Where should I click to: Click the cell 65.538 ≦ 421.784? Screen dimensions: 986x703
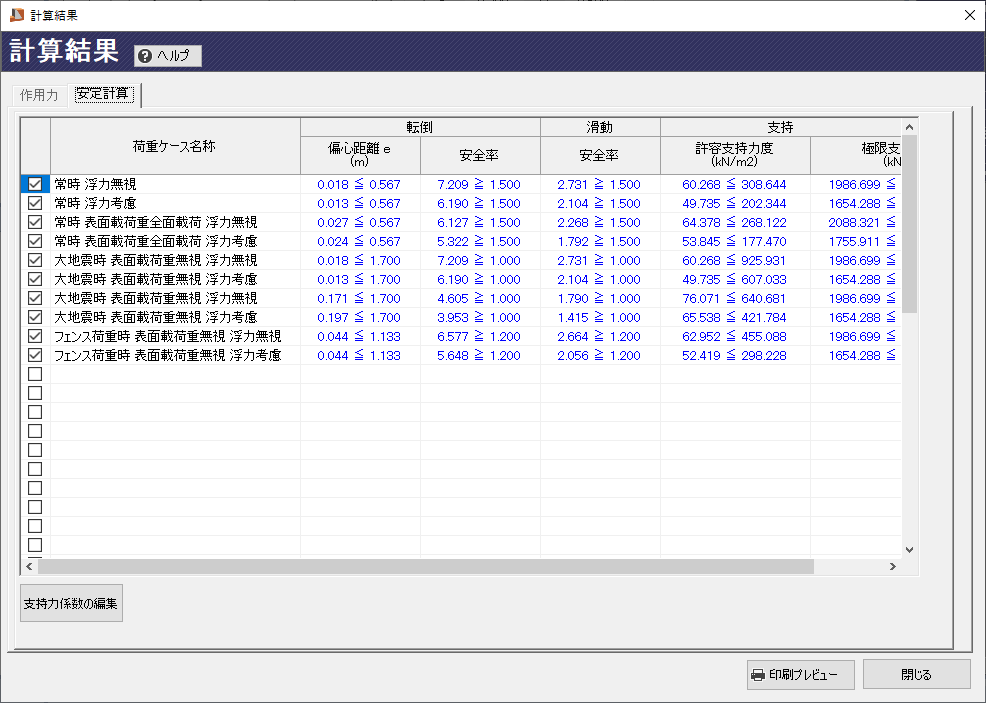[x=734, y=318]
